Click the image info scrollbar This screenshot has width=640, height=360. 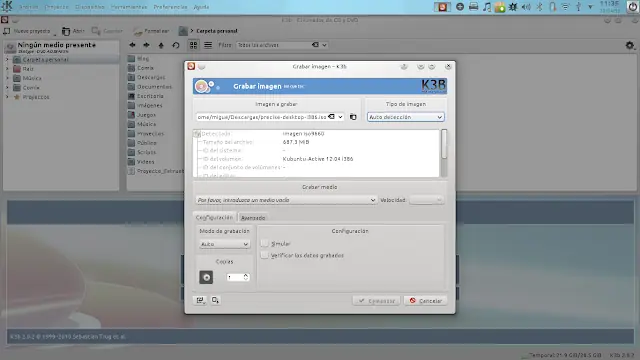[x=444, y=144]
